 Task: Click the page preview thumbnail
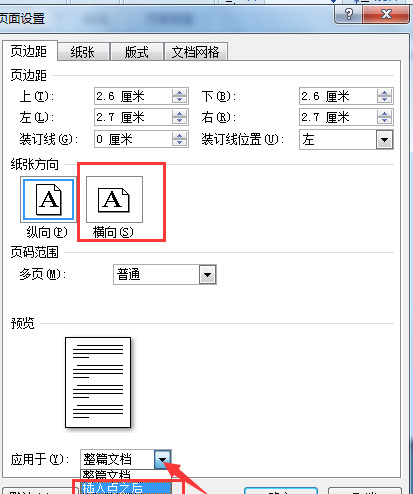(x=98, y=382)
